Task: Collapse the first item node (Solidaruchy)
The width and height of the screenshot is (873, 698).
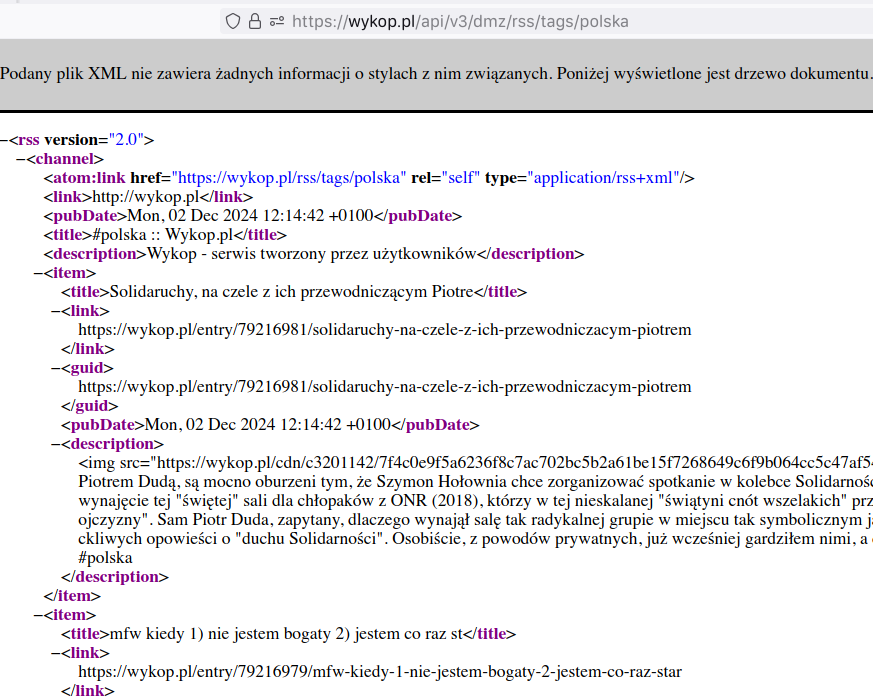Action: tap(38, 273)
